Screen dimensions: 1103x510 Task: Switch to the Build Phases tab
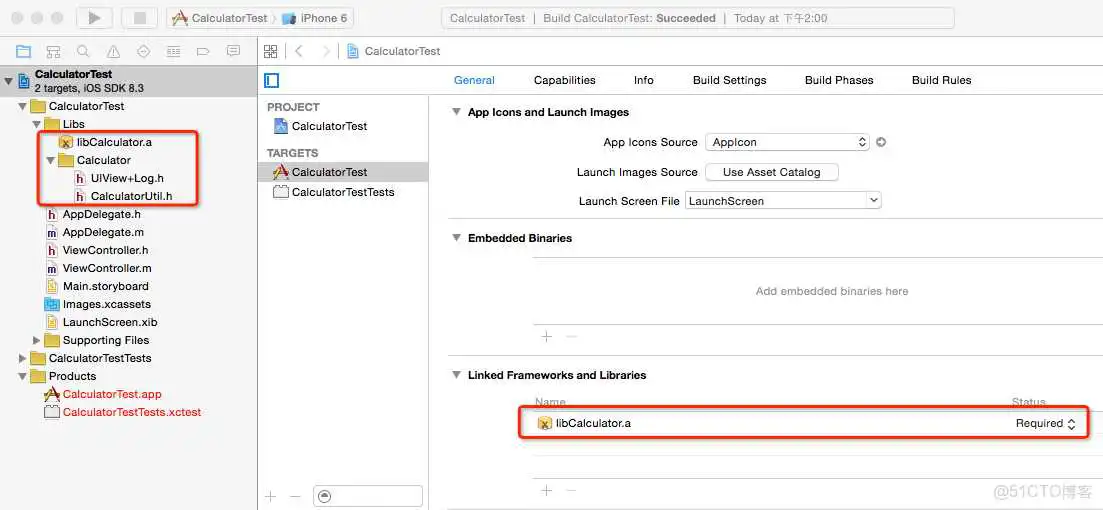pos(838,80)
